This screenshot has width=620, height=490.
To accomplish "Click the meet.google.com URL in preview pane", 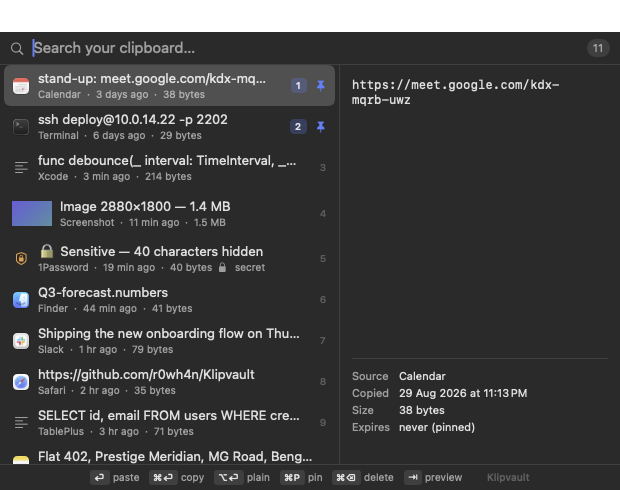I will 456,92.
